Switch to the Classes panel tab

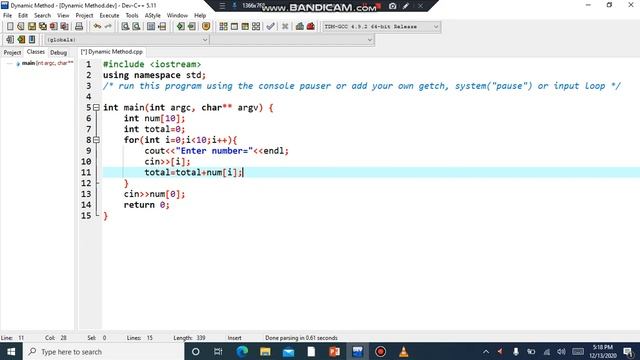[36, 52]
